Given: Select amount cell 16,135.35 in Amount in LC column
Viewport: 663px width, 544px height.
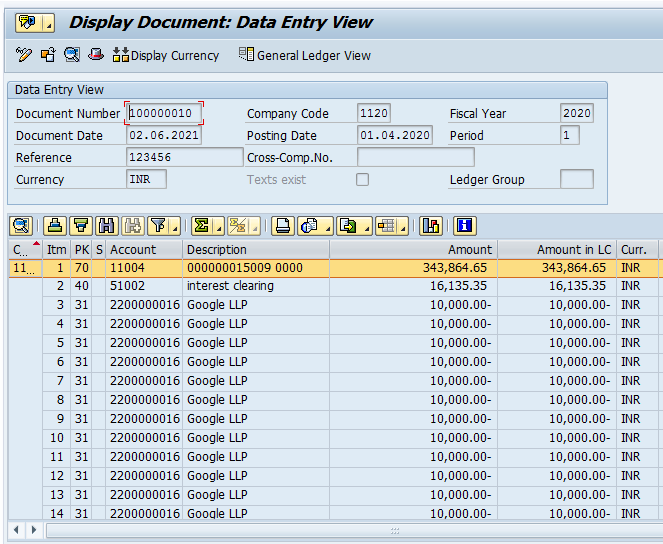Looking at the screenshot, I should [x=557, y=286].
